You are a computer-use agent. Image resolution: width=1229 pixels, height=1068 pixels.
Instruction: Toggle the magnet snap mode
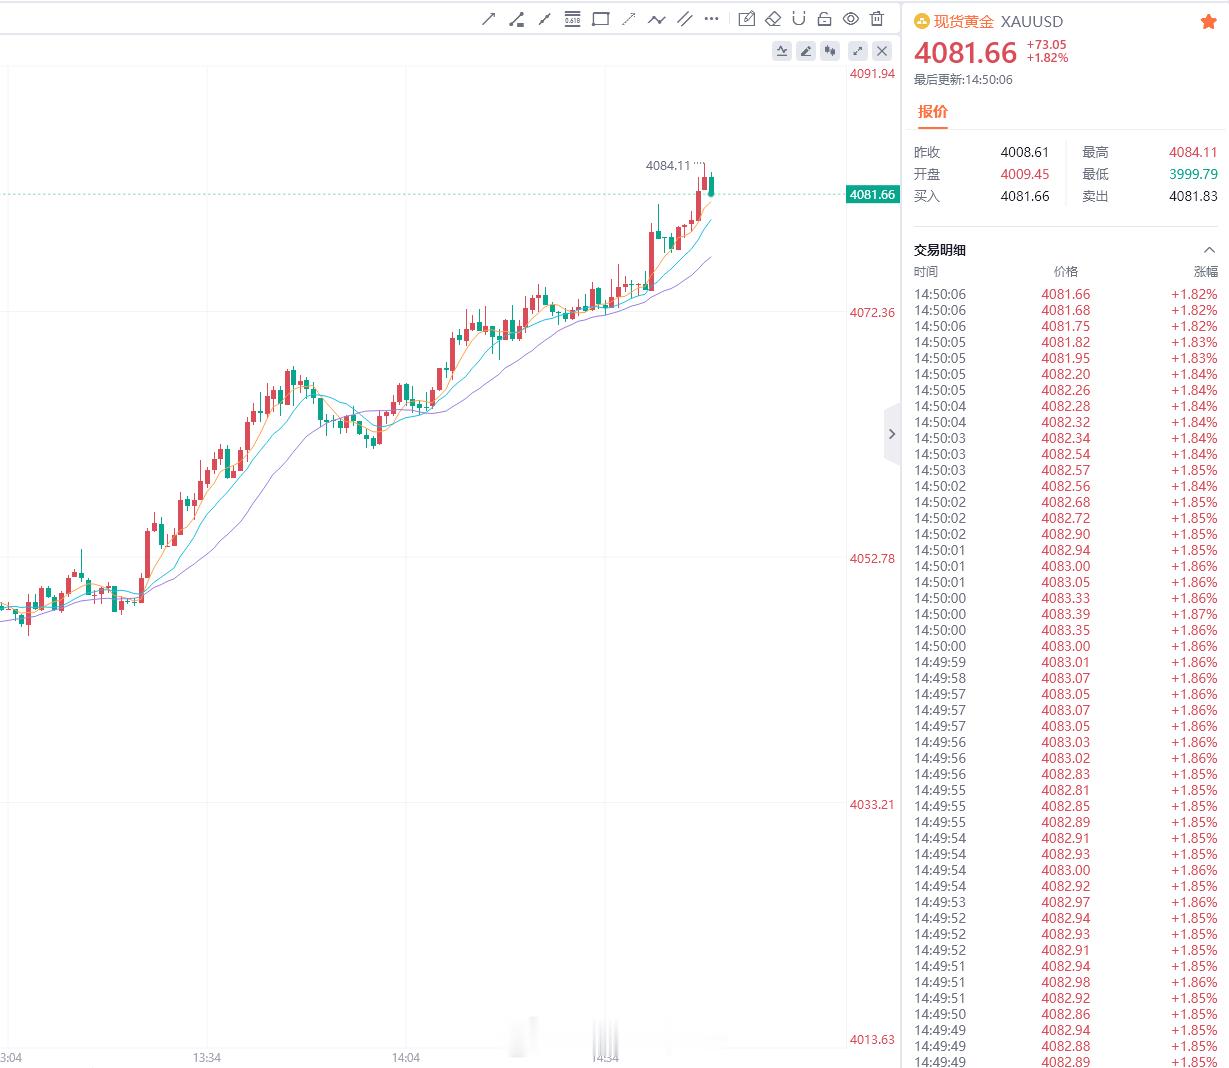(x=798, y=19)
